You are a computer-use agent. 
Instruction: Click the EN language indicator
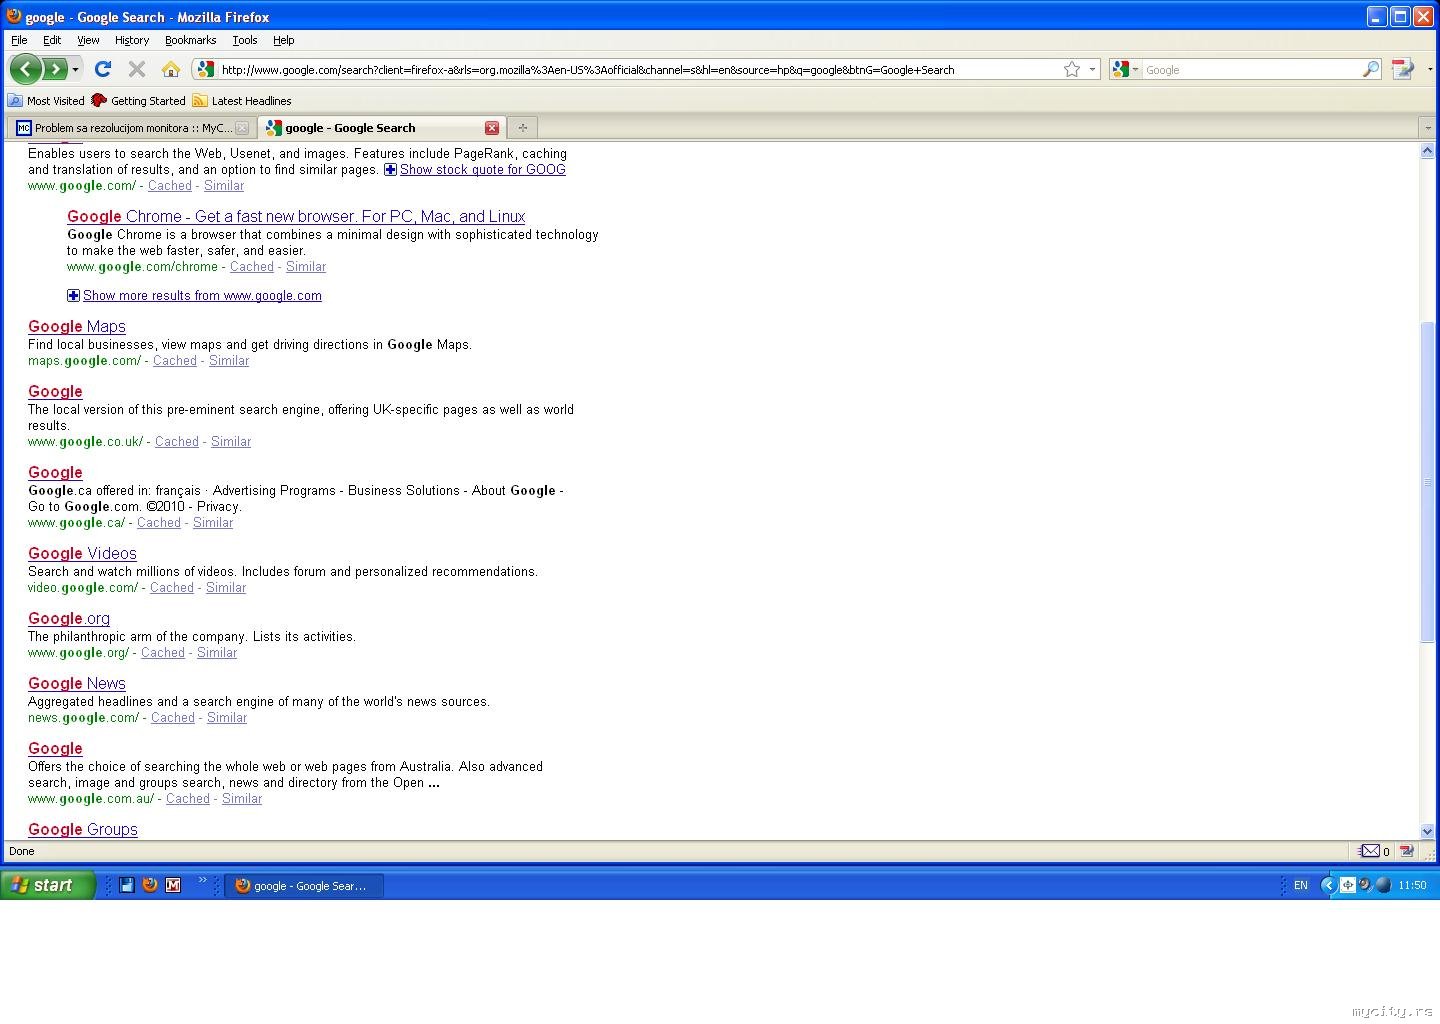tap(1300, 885)
